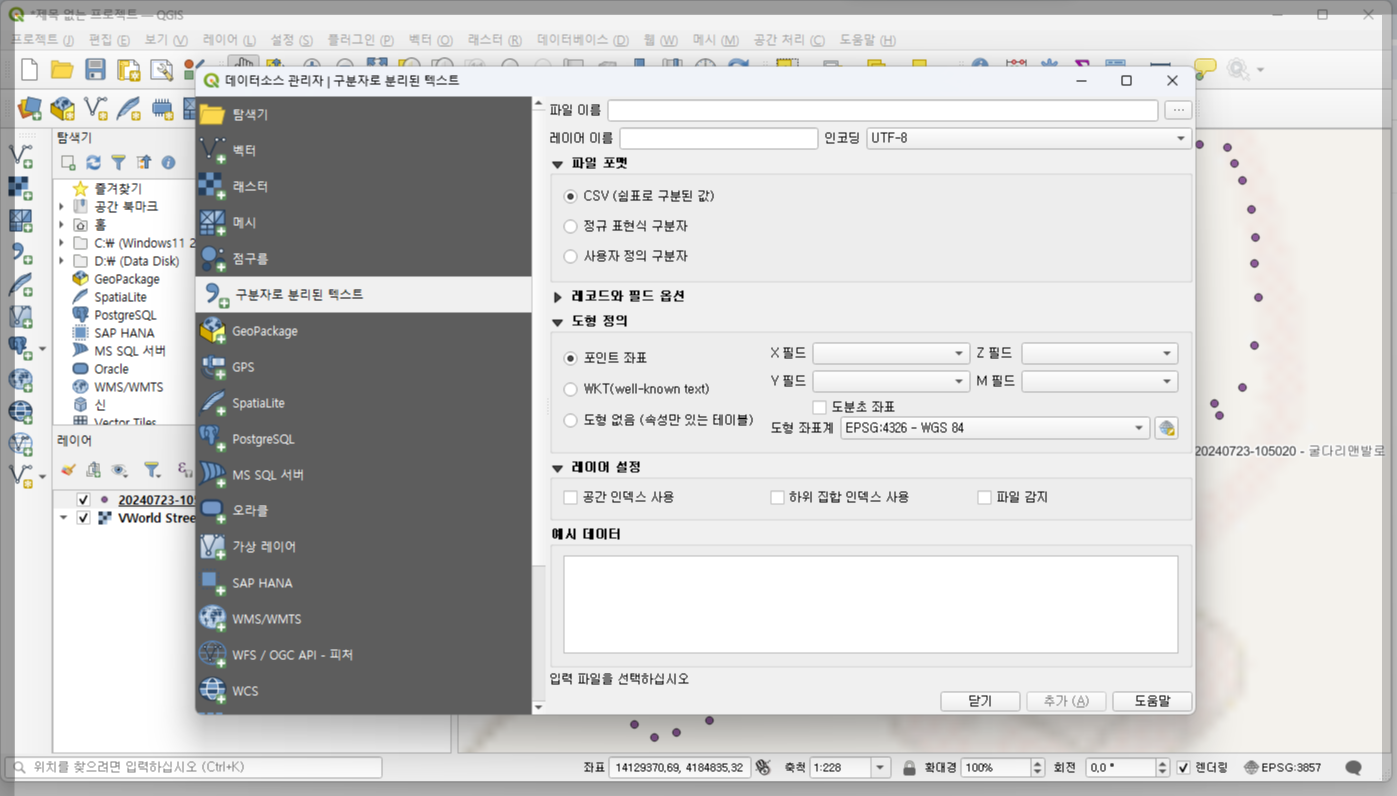Open the Y field dropdown
The width and height of the screenshot is (1397, 796).
[890, 381]
